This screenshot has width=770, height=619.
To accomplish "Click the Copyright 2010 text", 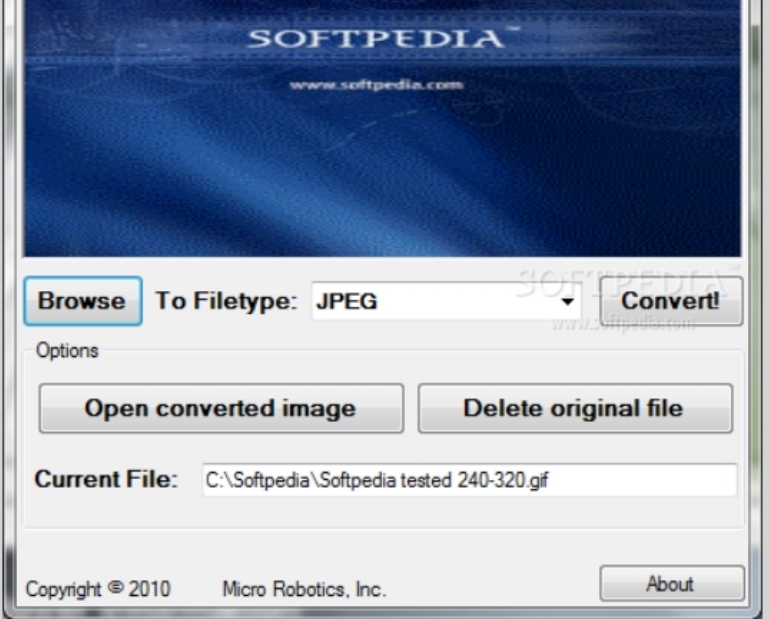I will (x=98, y=589).
